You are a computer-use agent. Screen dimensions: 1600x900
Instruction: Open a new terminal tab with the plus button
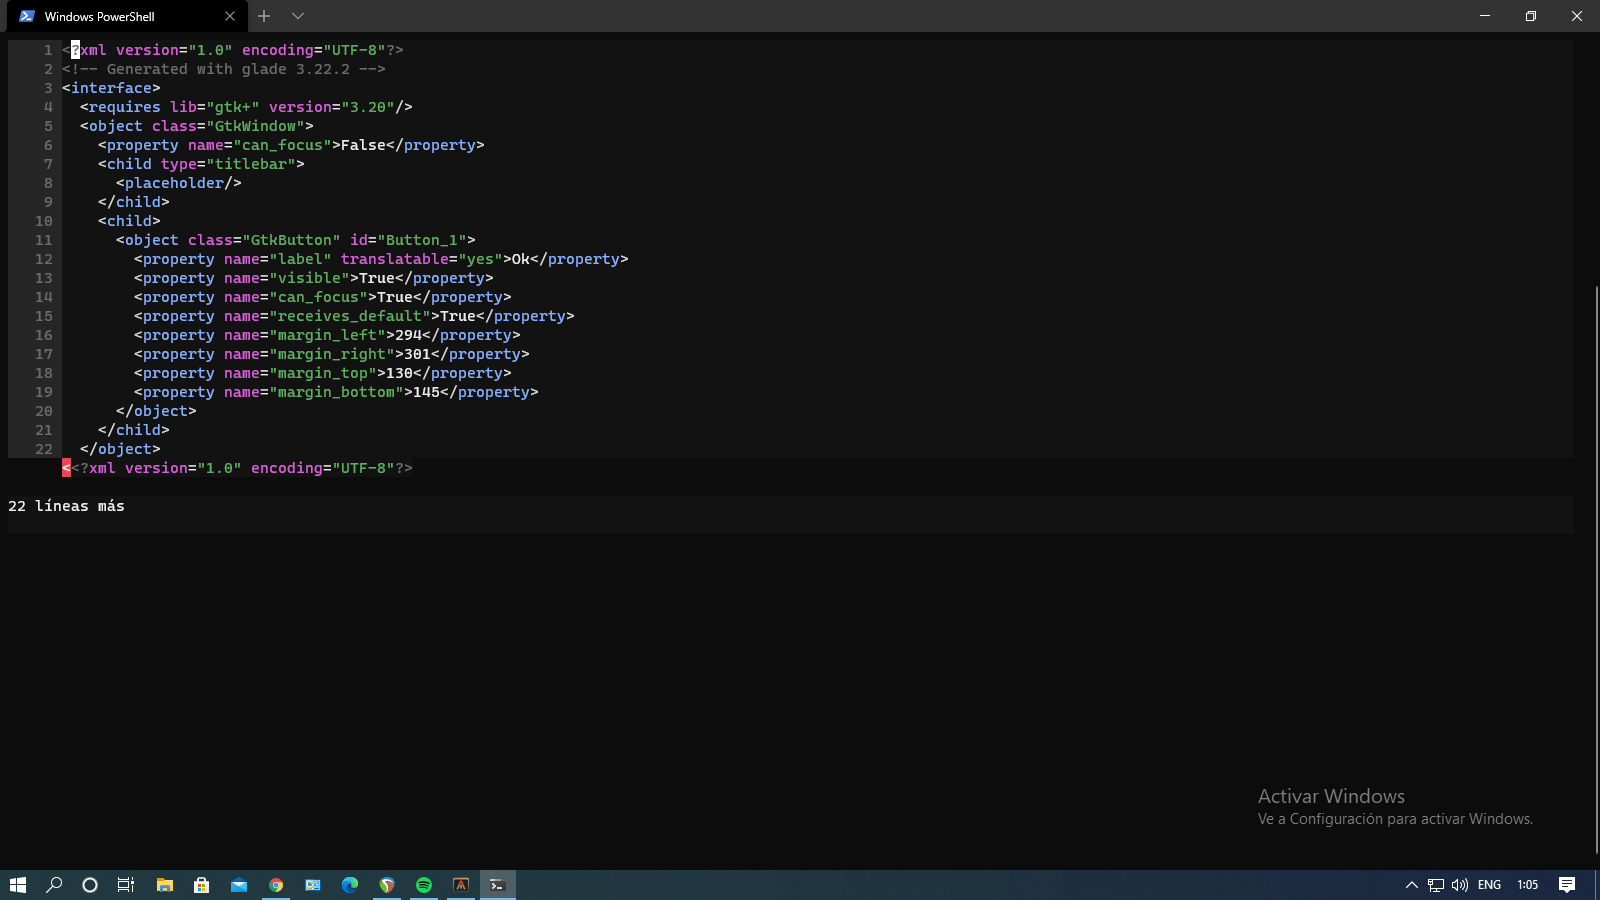(x=263, y=16)
